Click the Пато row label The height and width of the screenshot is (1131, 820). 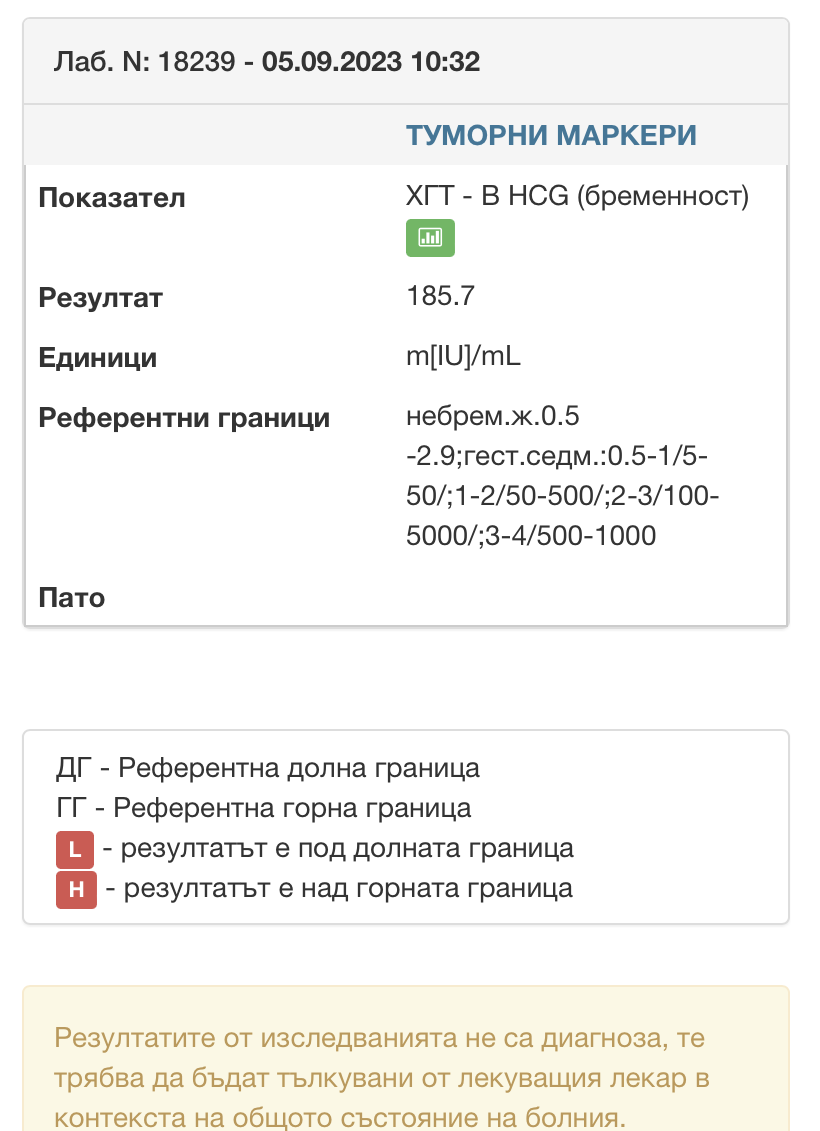point(71,598)
